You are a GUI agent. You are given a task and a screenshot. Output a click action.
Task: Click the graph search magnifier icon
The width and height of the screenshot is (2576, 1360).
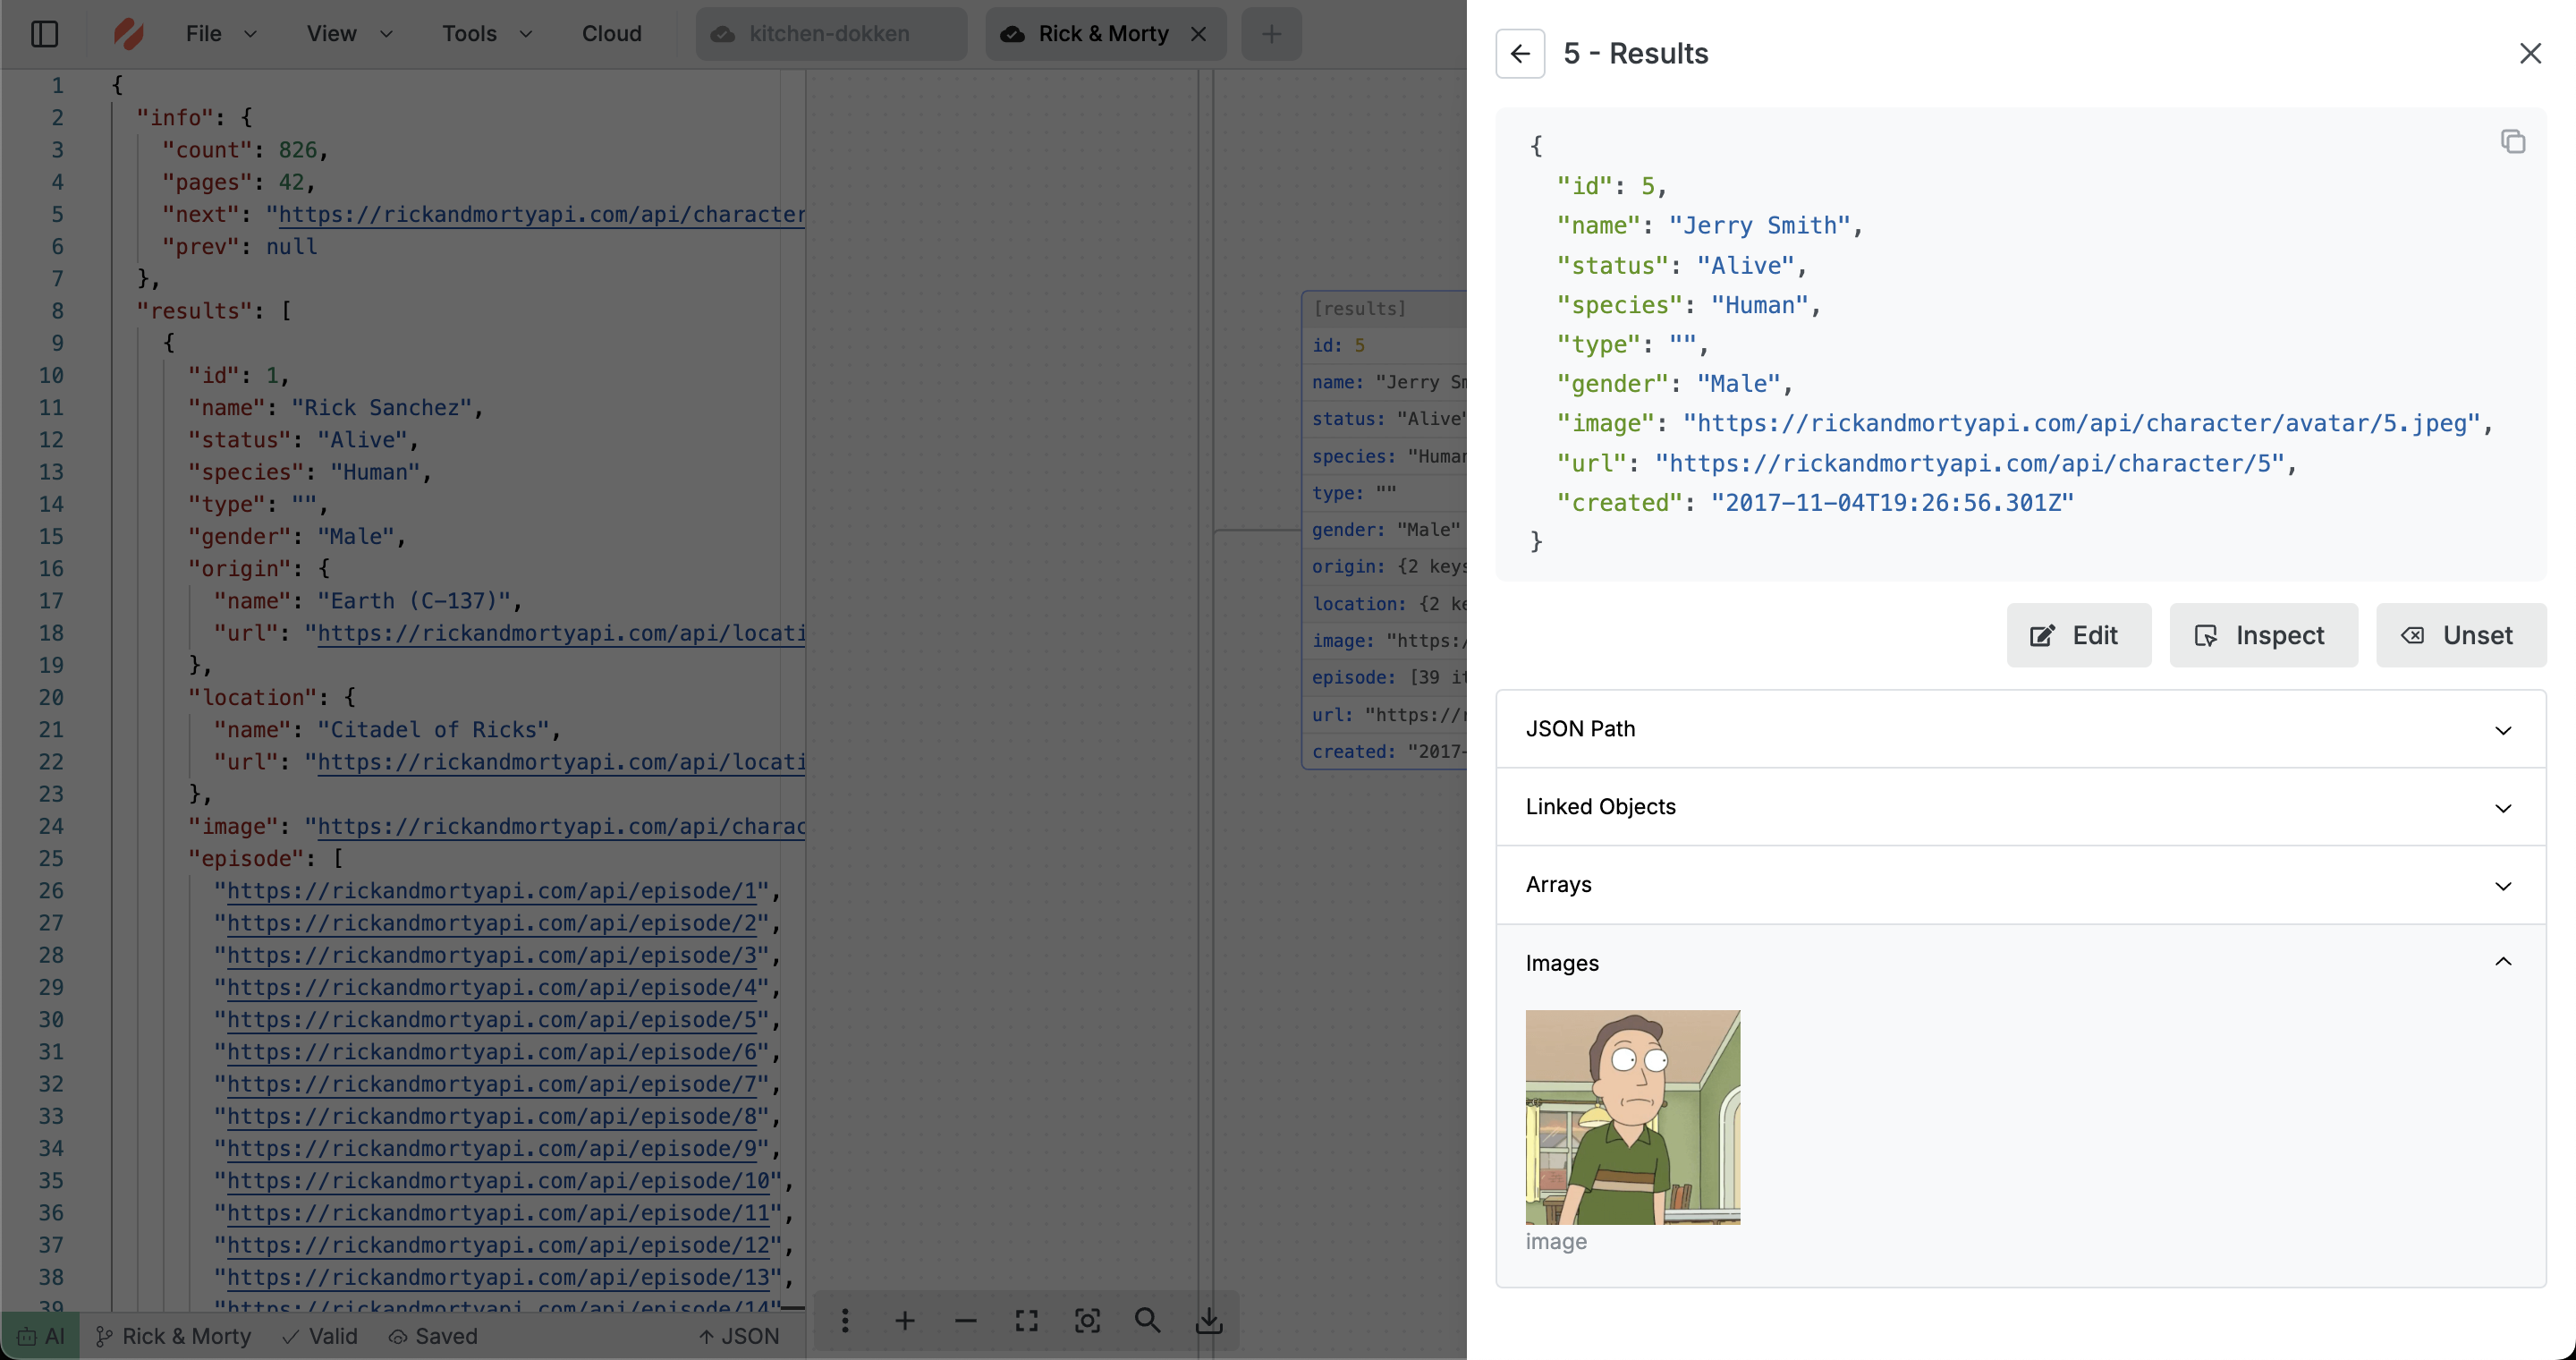(x=1148, y=1321)
